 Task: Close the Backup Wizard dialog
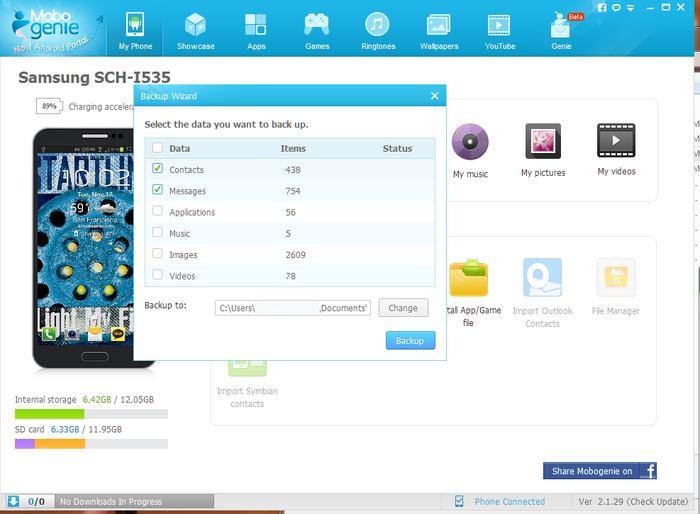(x=434, y=96)
